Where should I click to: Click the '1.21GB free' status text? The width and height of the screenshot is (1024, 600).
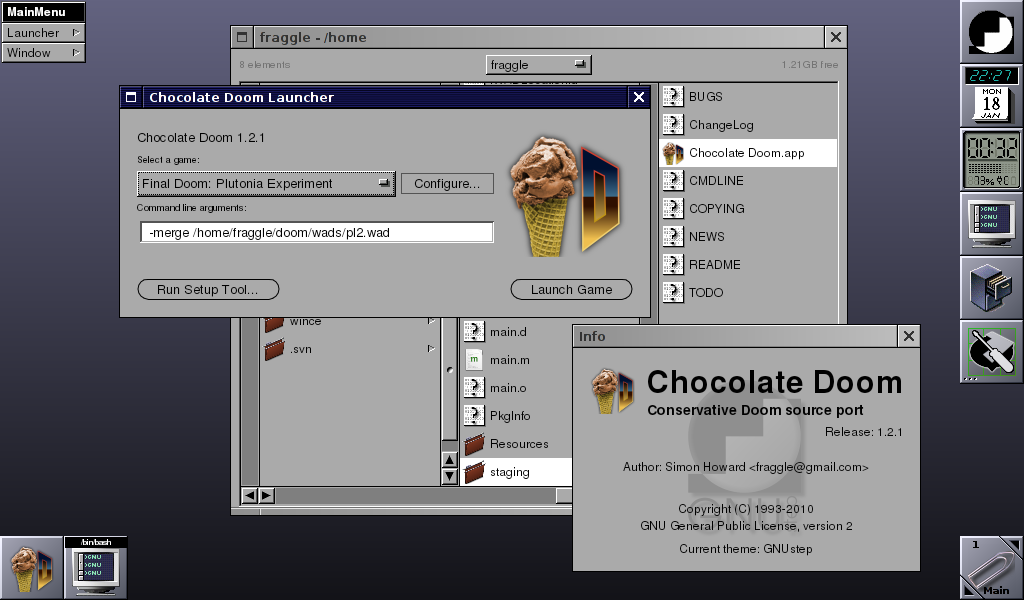pyautogui.click(x=810, y=65)
